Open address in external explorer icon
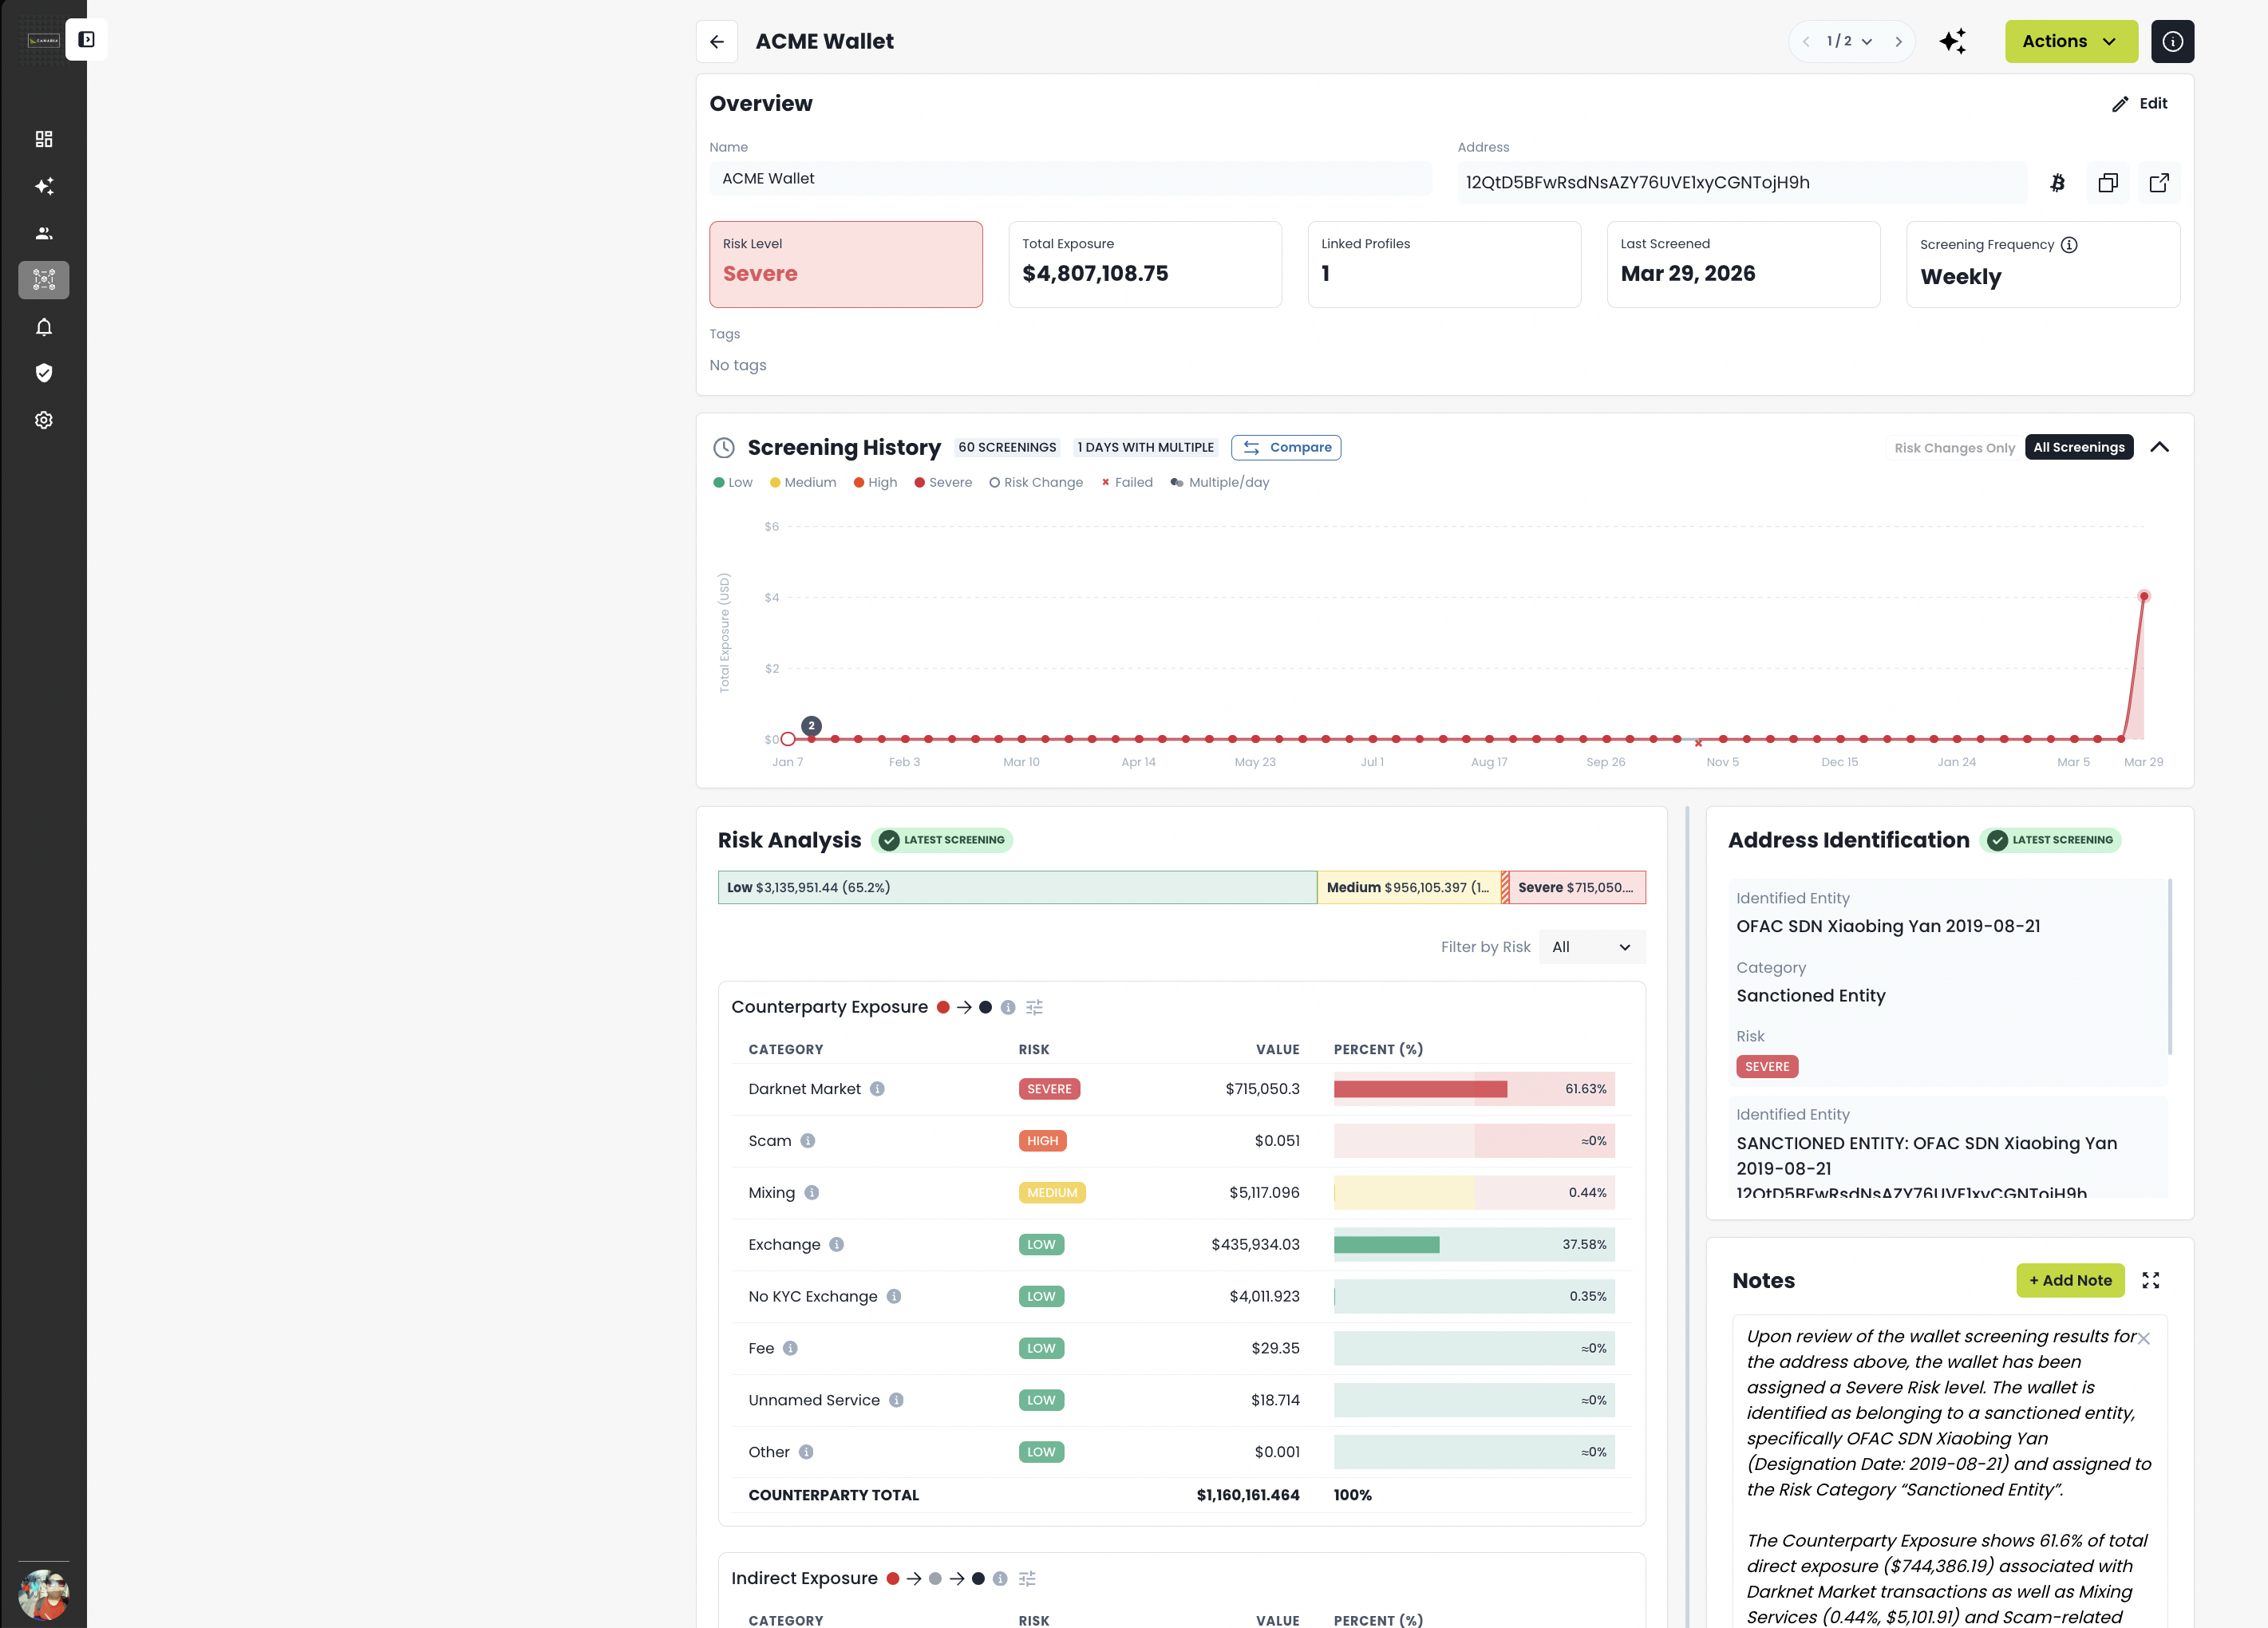This screenshot has height=1628, width=2268. [x=2158, y=183]
